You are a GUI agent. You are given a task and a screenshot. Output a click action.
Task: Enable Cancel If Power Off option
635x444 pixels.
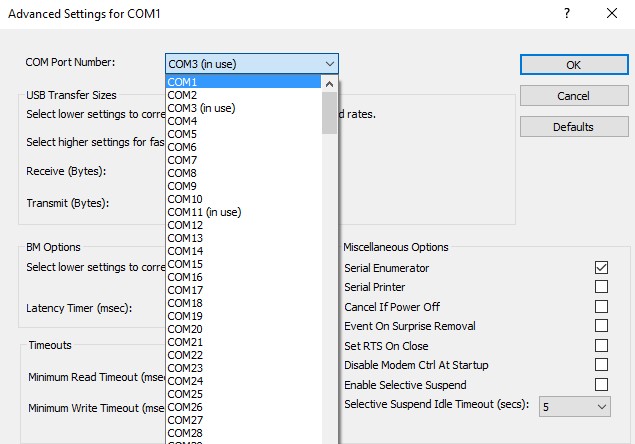(601, 307)
